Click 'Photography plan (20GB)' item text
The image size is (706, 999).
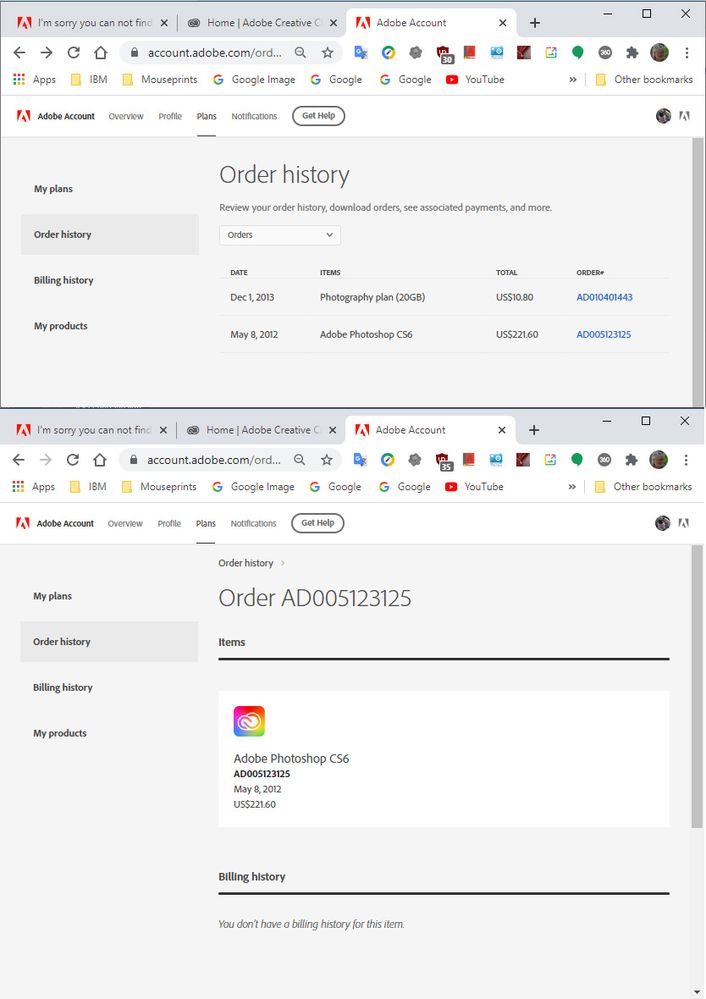tap(372, 297)
